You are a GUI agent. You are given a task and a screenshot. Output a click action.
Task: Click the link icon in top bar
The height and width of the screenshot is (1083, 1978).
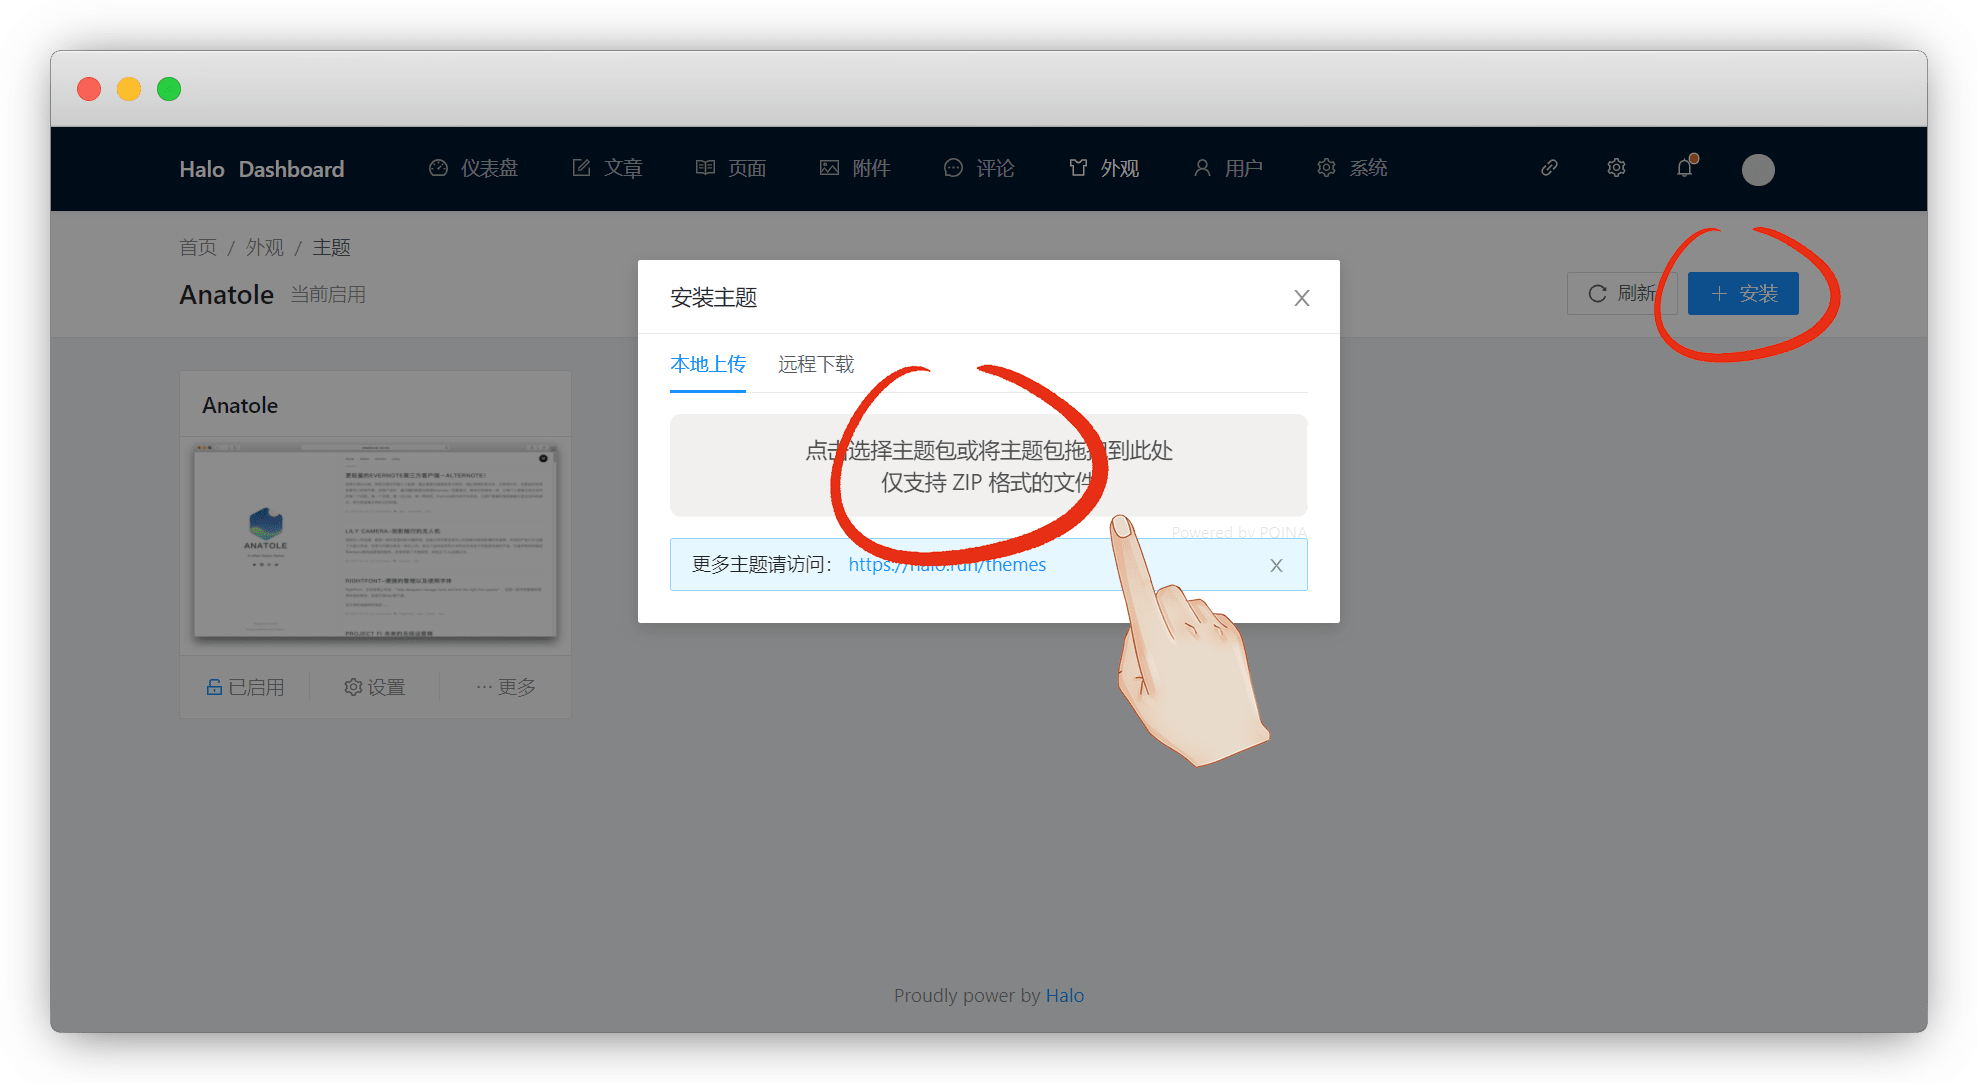click(x=1549, y=168)
